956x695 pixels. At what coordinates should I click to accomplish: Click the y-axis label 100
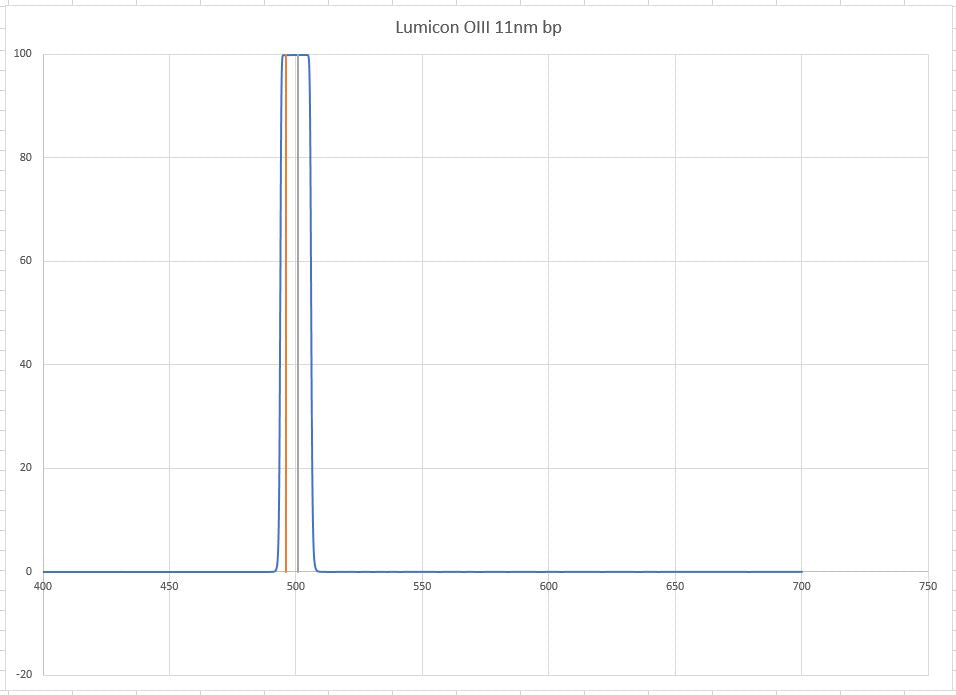tap(23, 54)
